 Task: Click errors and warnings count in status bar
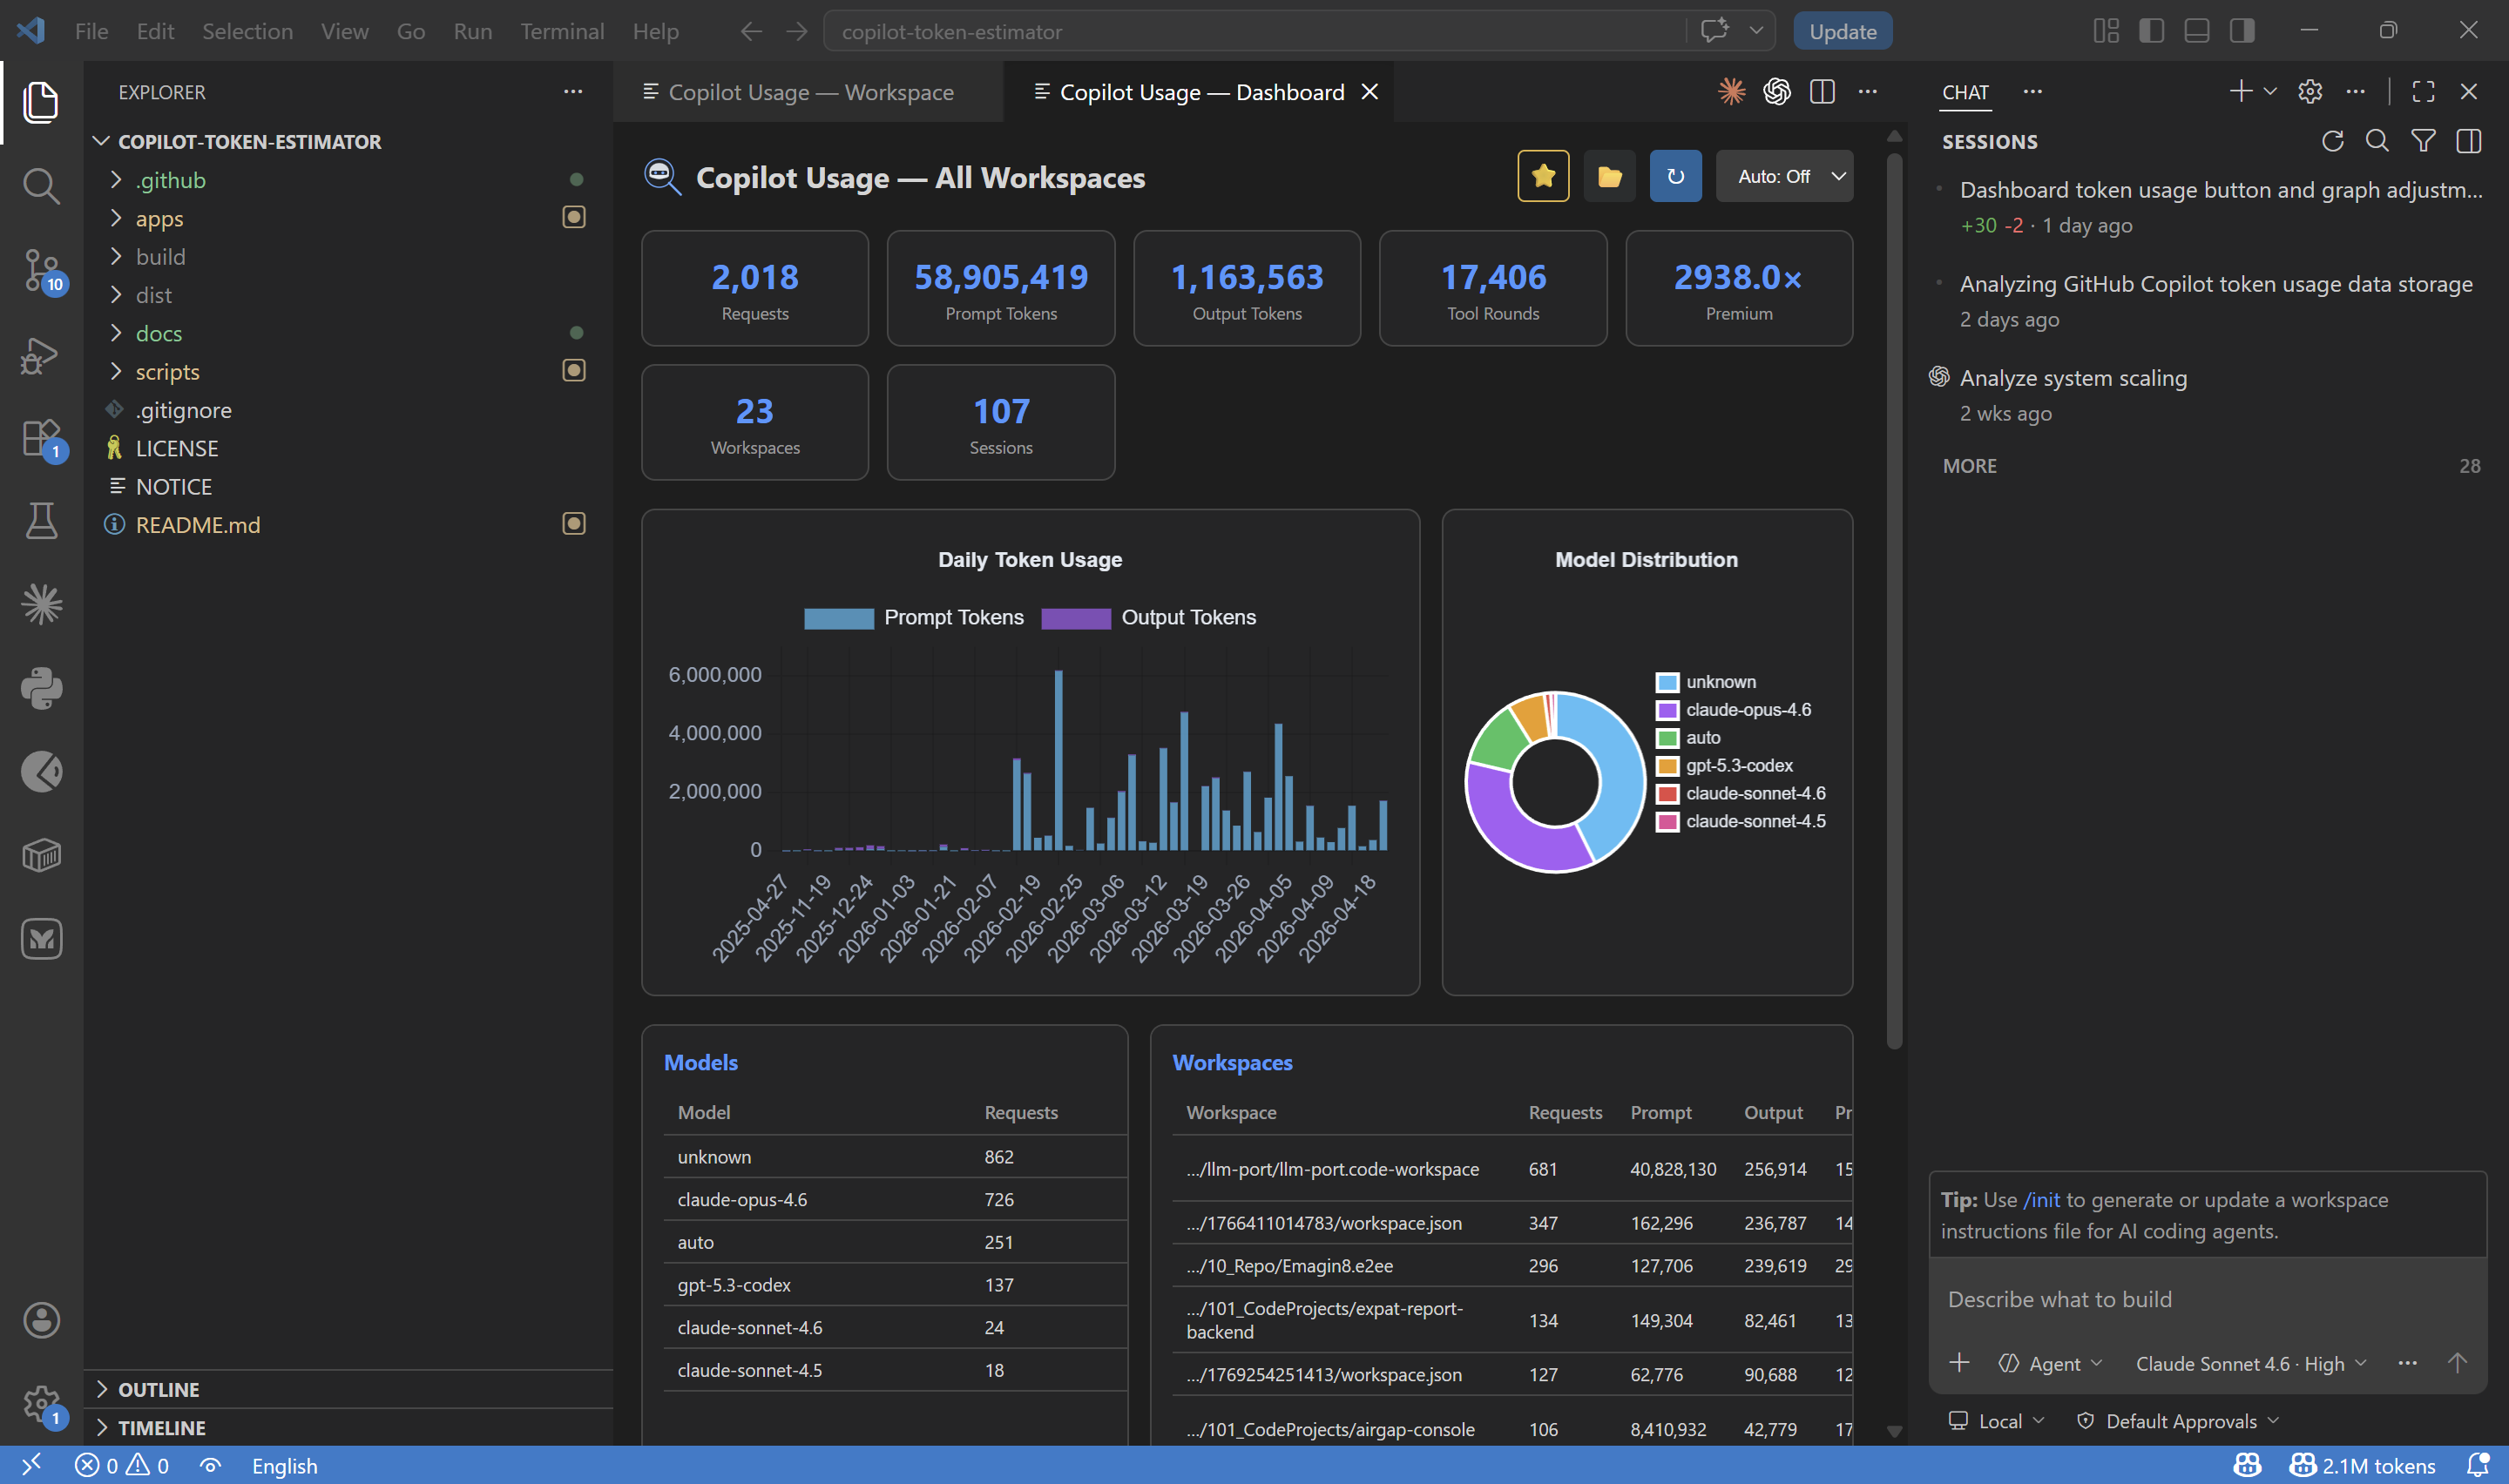point(121,1466)
